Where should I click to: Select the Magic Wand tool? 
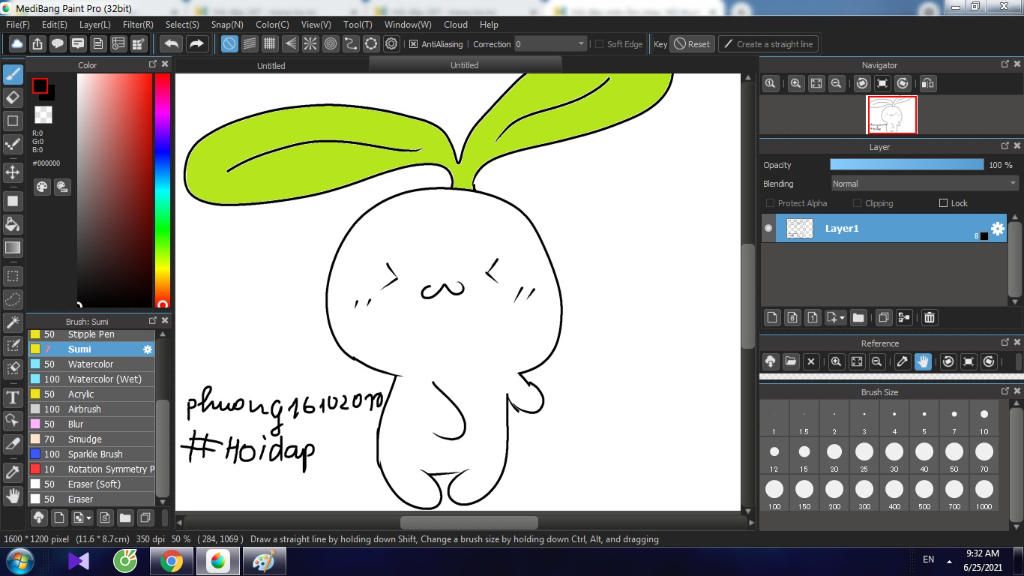click(x=12, y=323)
